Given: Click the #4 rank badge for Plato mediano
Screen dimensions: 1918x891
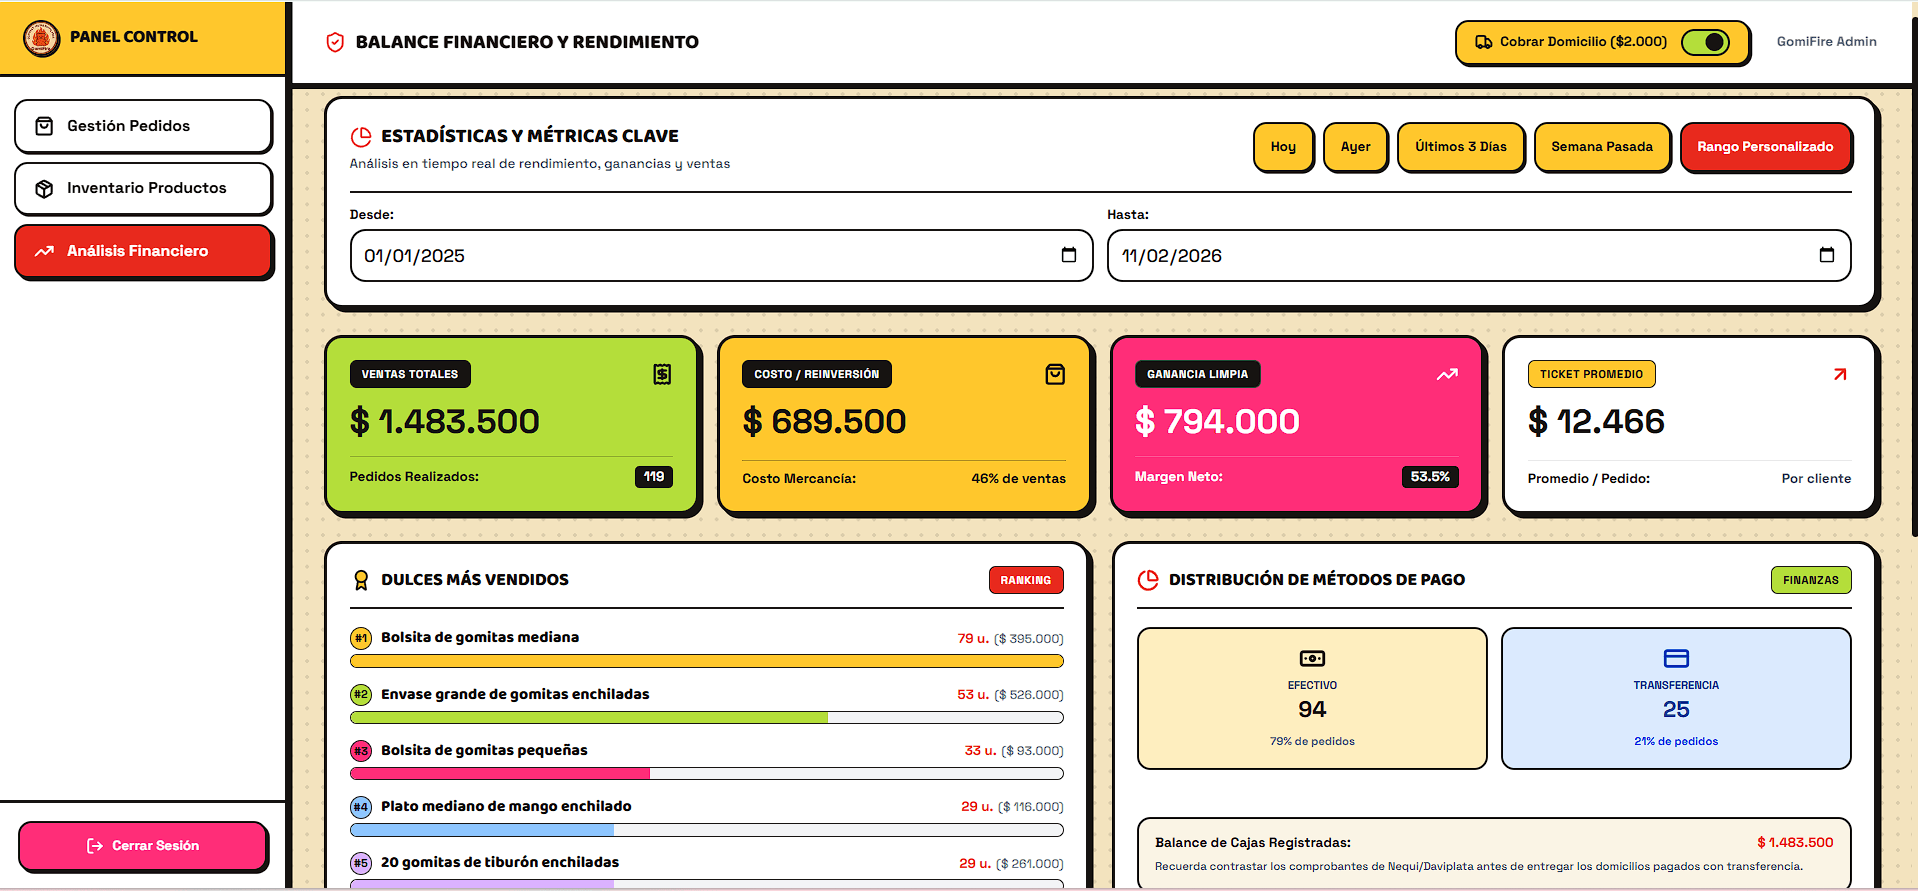Looking at the screenshot, I should coord(361,807).
